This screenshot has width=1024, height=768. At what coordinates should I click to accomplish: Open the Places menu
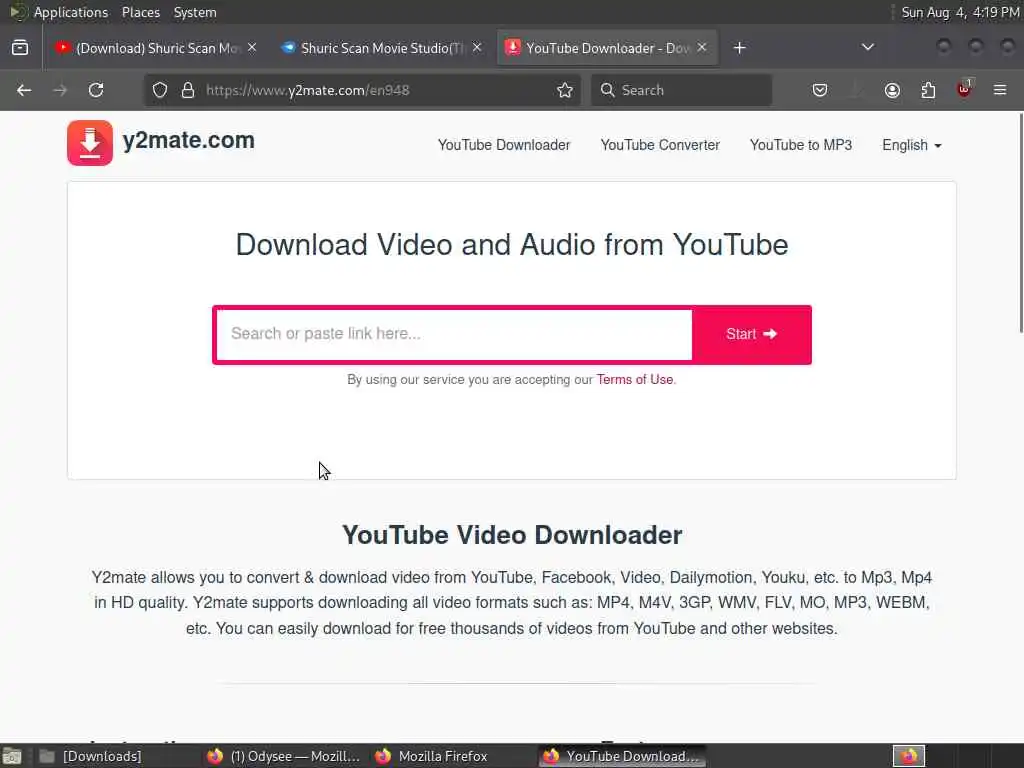(x=140, y=12)
